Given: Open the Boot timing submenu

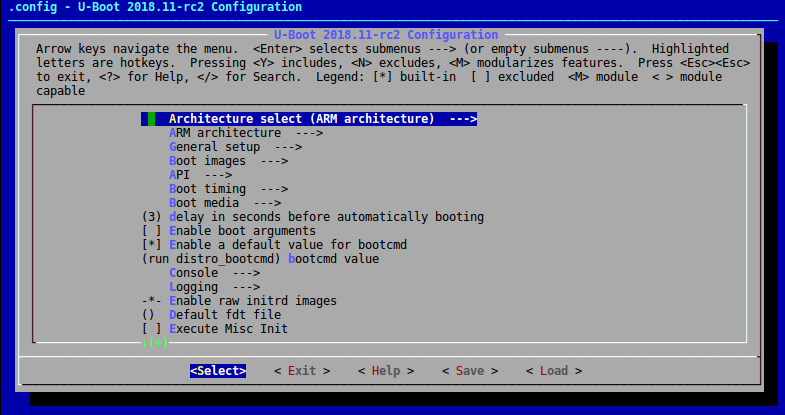Looking at the screenshot, I should coord(228,189).
